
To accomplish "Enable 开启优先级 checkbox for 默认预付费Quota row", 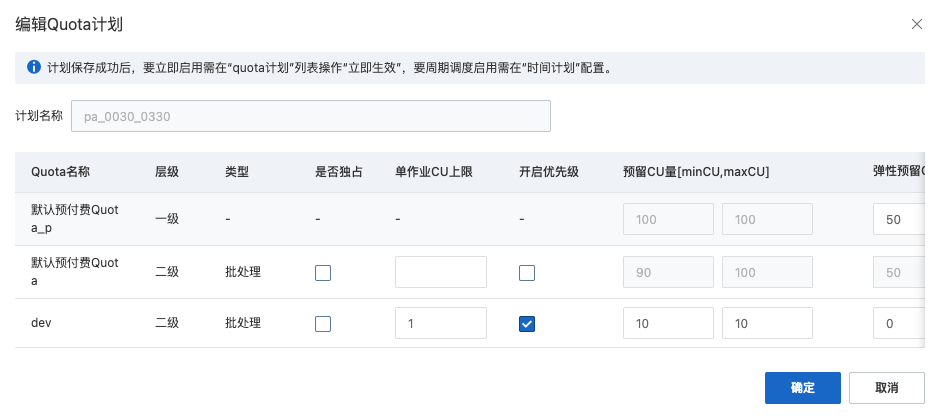I will point(527,272).
